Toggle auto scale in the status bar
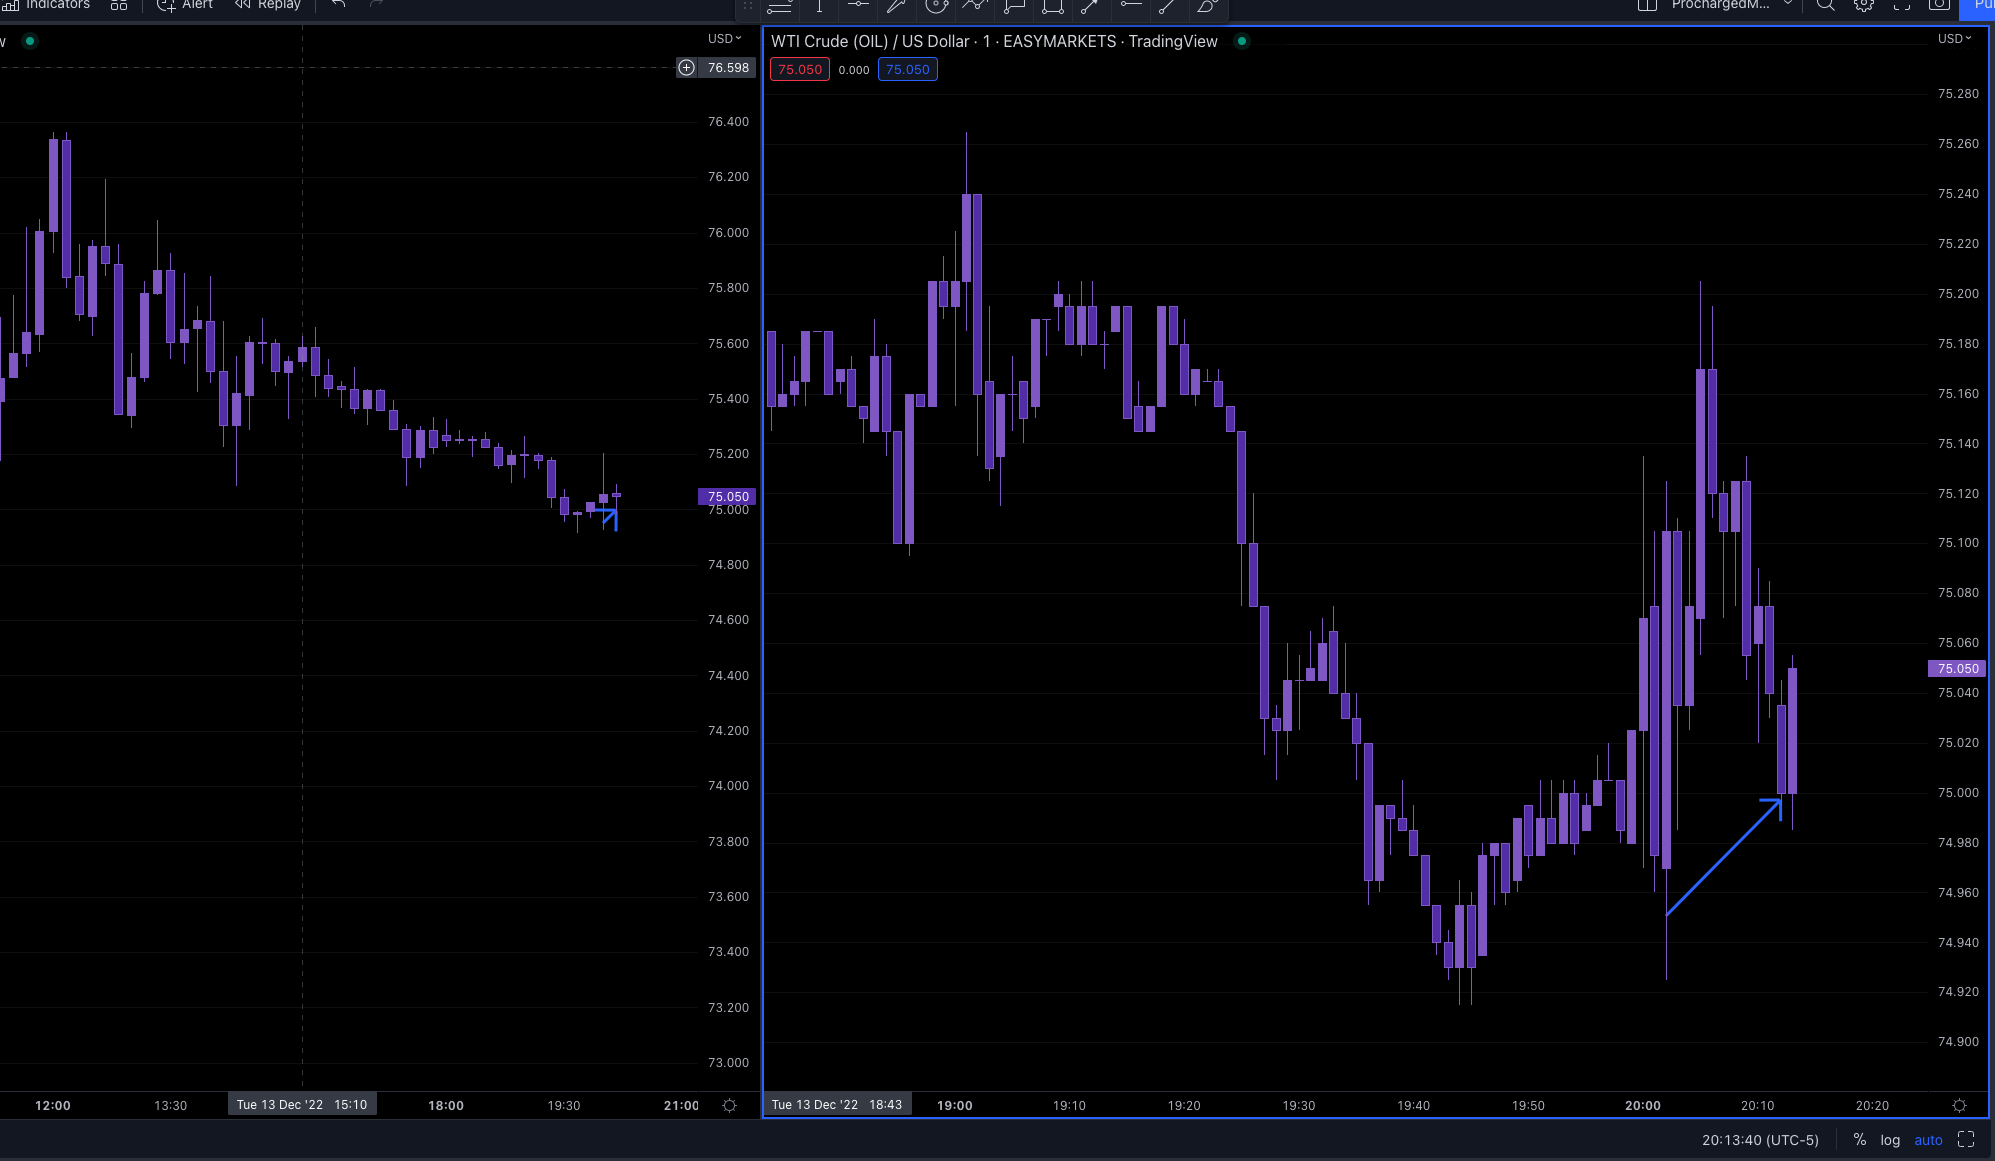This screenshot has height=1161, width=1995. [1928, 1139]
